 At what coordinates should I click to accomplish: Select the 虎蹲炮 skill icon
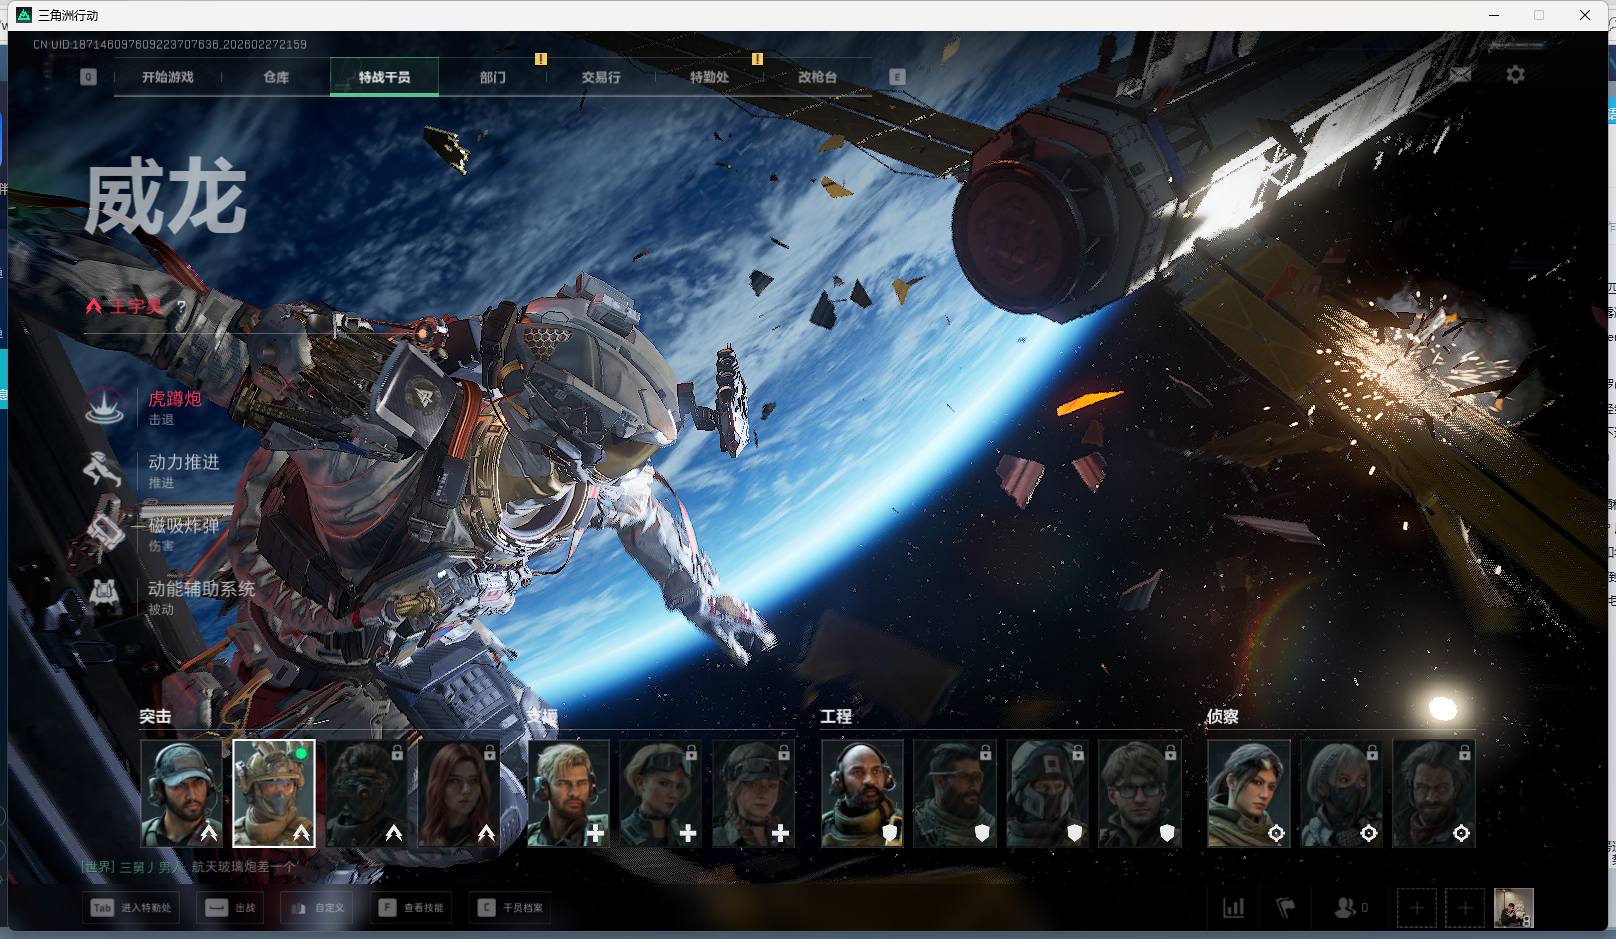[105, 406]
